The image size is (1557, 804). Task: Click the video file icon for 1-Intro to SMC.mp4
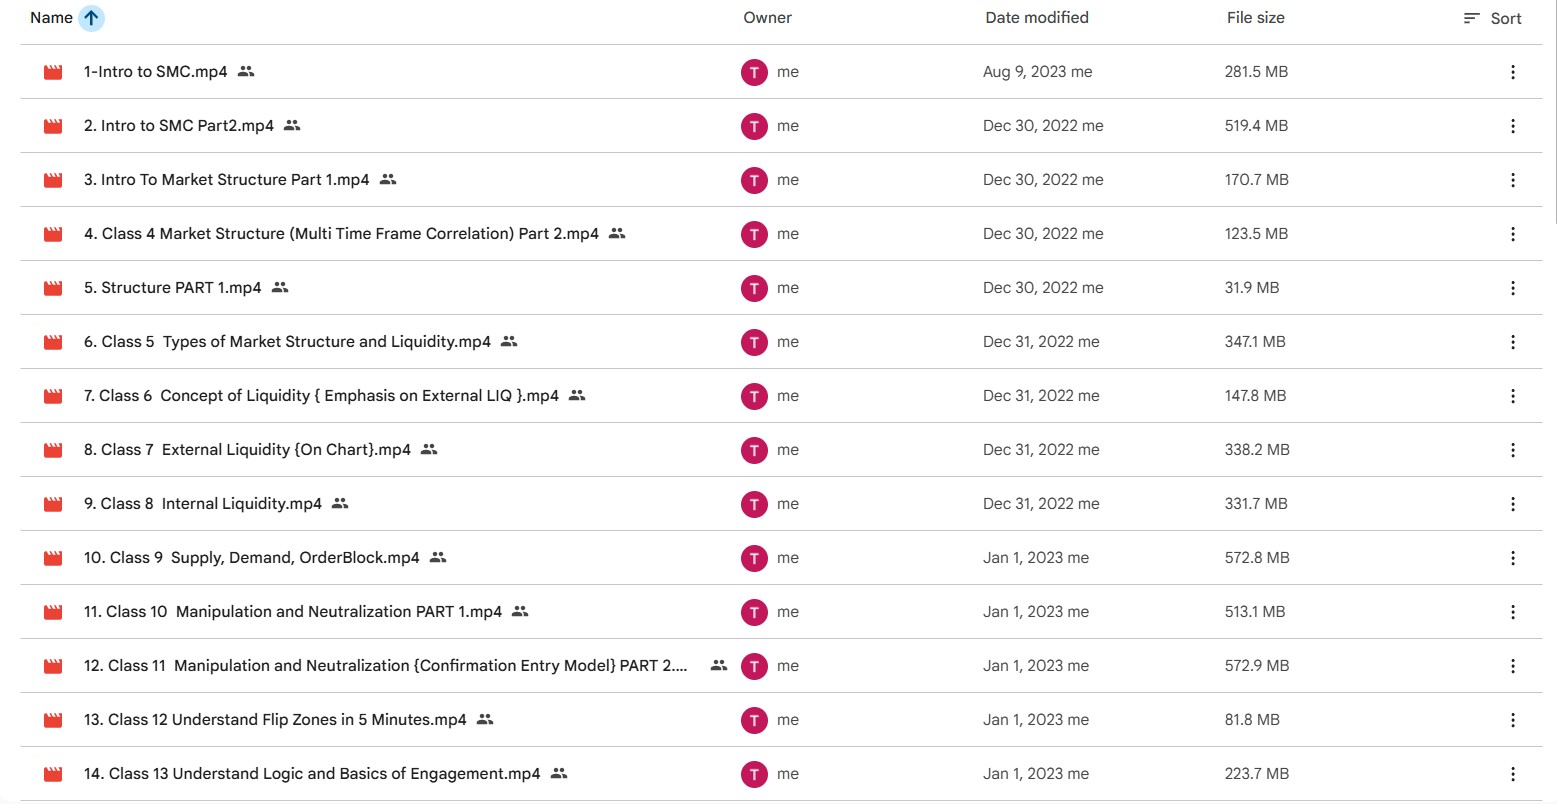point(53,72)
